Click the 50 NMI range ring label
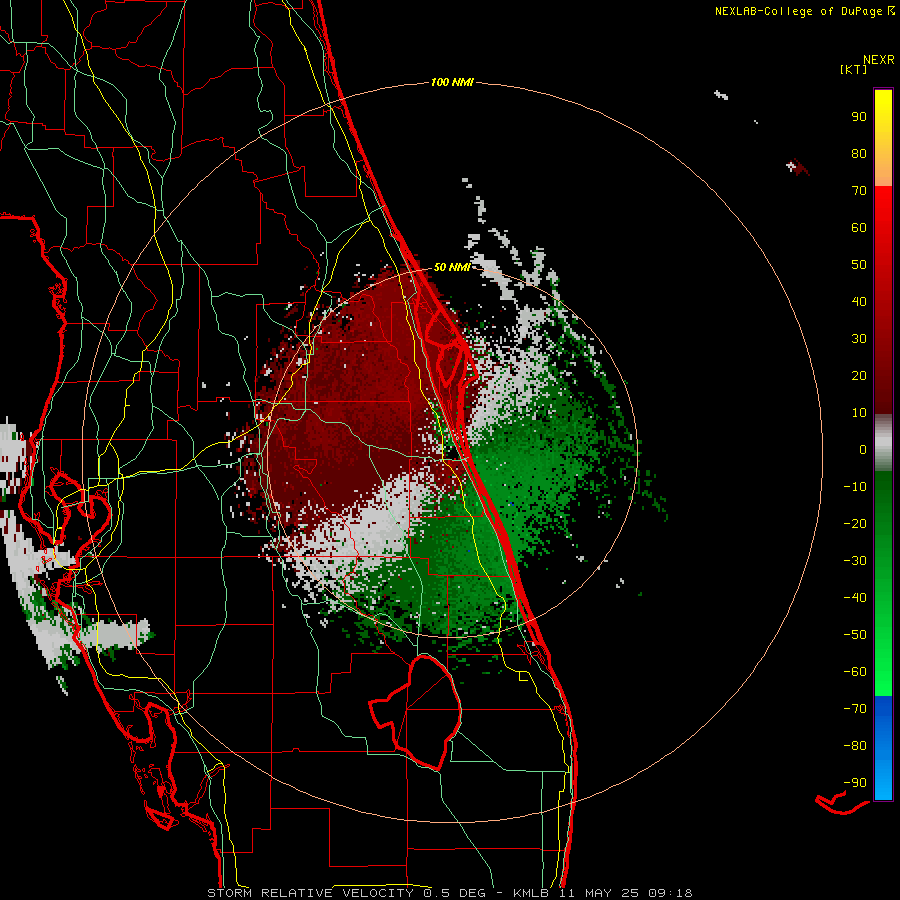900x900 pixels. tap(452, 267)
